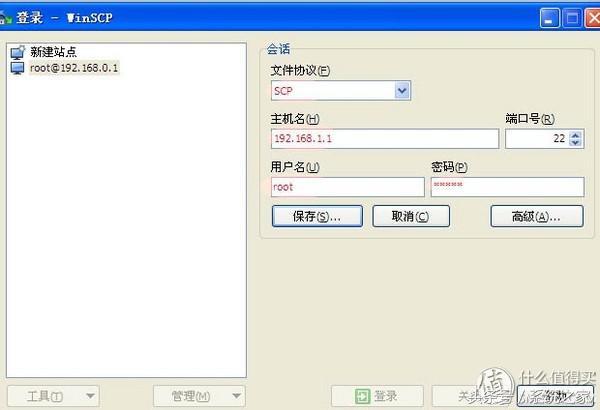Click the username field containing root

click(347, 187)
